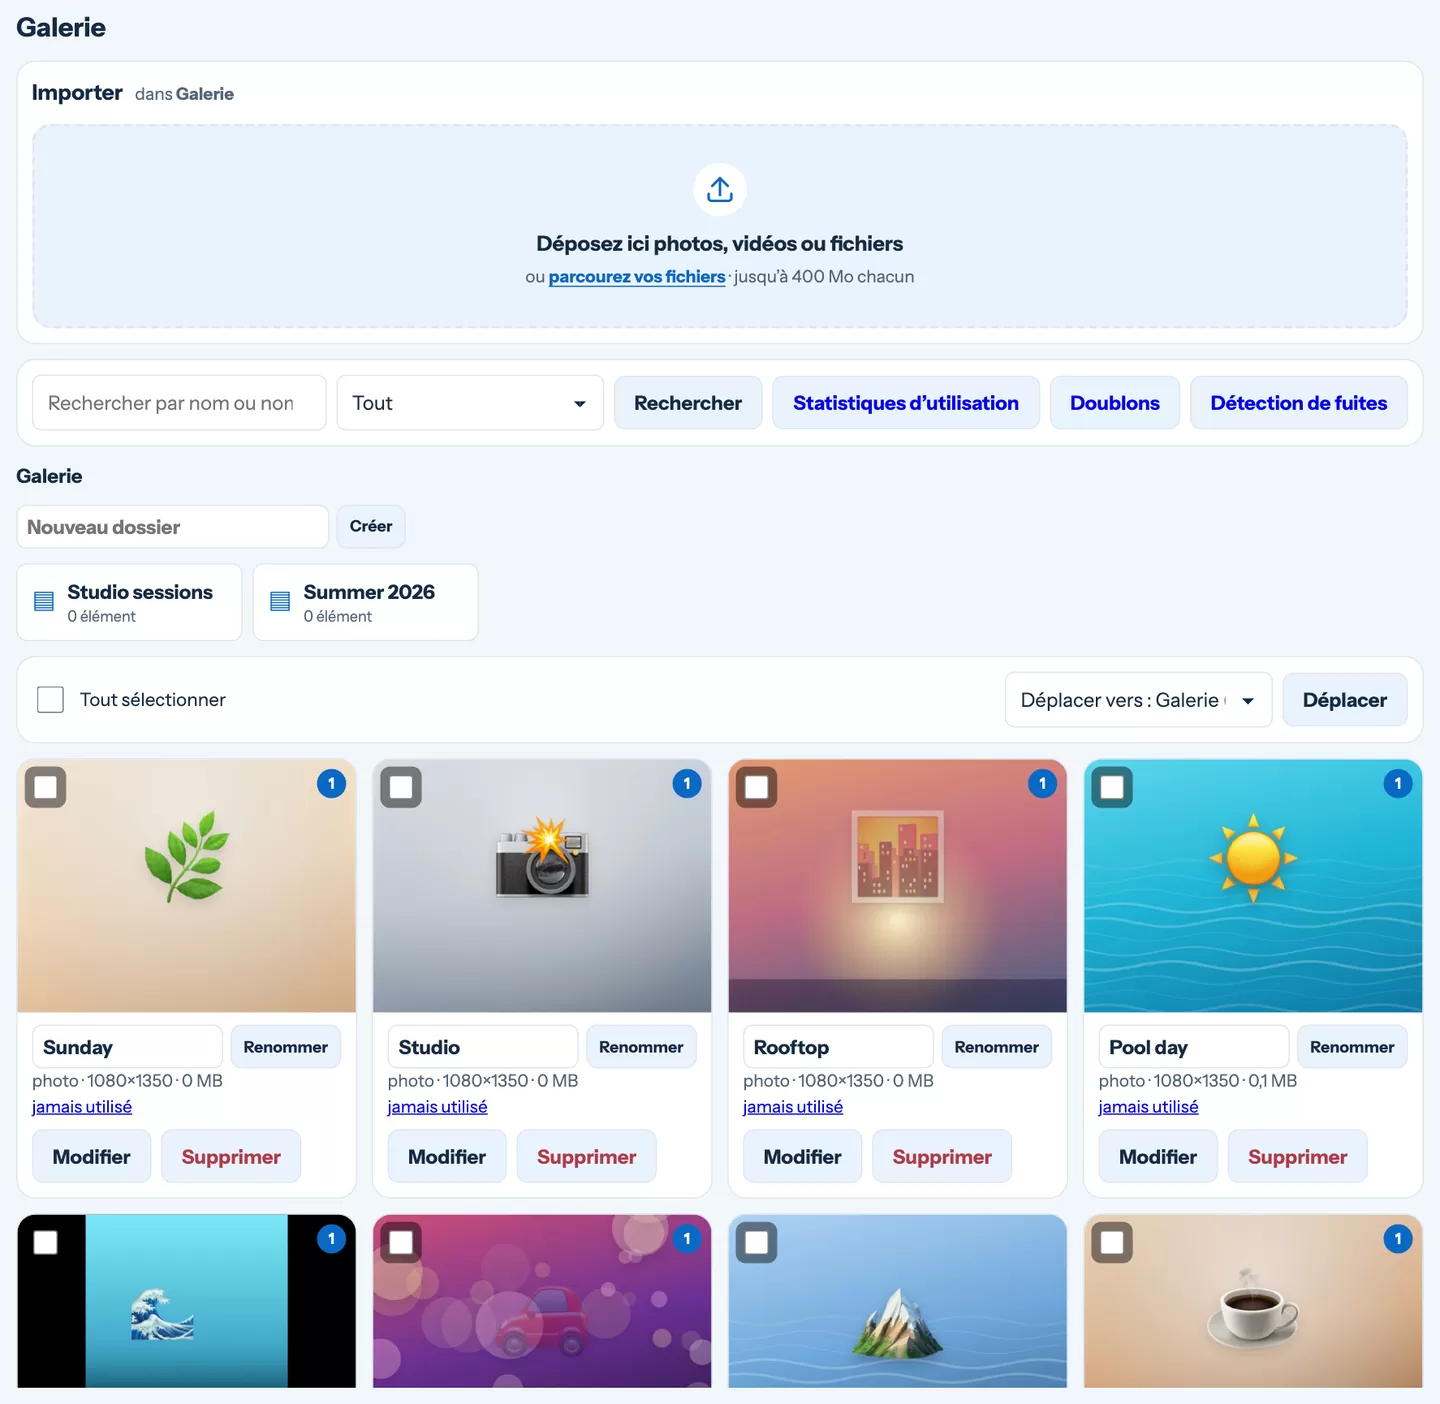Viewport: 1440px width, 1404px height.
Task: Open Détection de fuites
Action: pos(1299,403)
